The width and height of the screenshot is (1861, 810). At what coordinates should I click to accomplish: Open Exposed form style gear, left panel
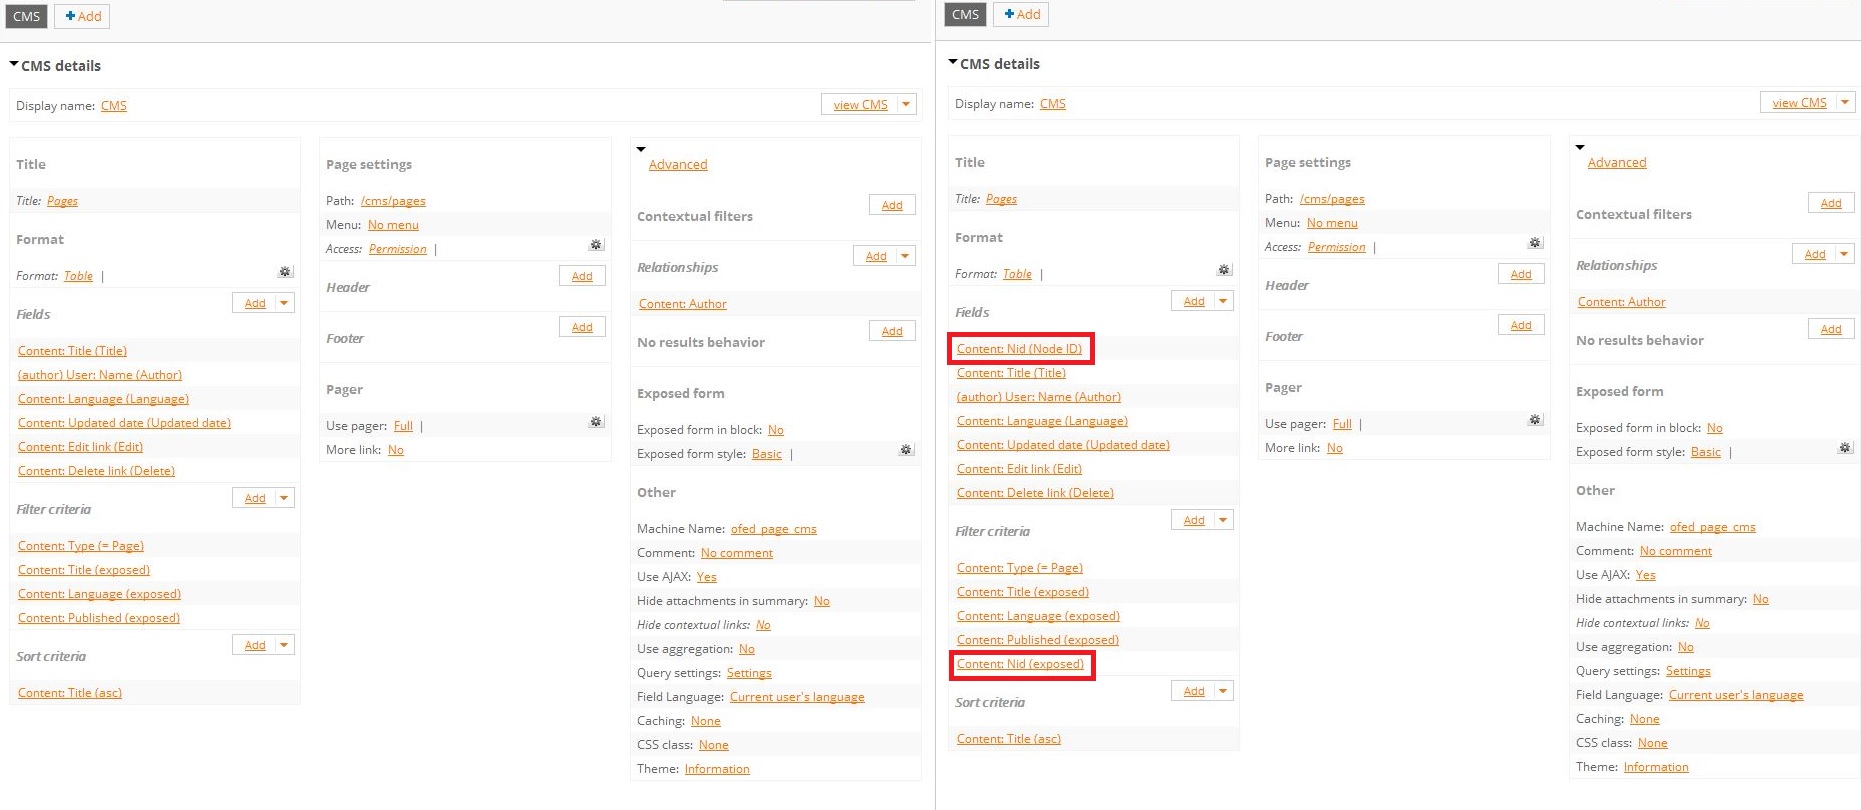pyautogui.click(x=906, y=450)
